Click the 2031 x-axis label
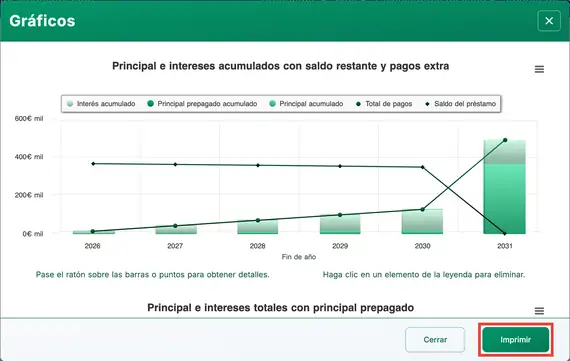The width and height of the screenshot is (570, 361). pos(505,246)
